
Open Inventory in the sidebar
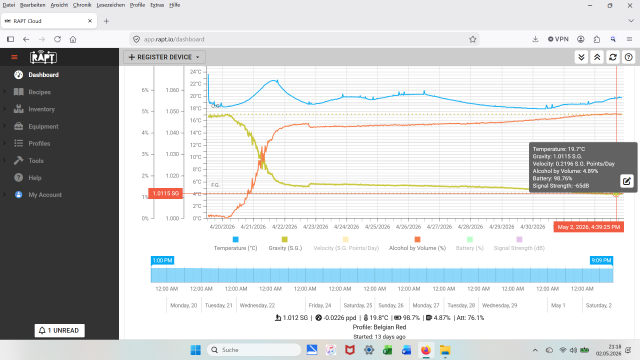point(41,109)
